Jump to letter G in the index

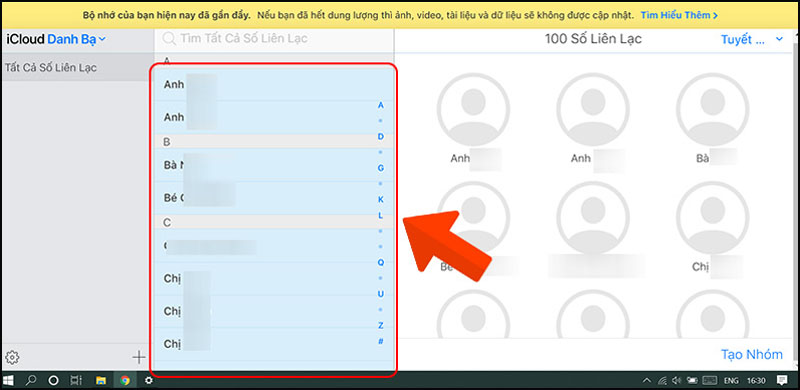(x=381, y=168)
